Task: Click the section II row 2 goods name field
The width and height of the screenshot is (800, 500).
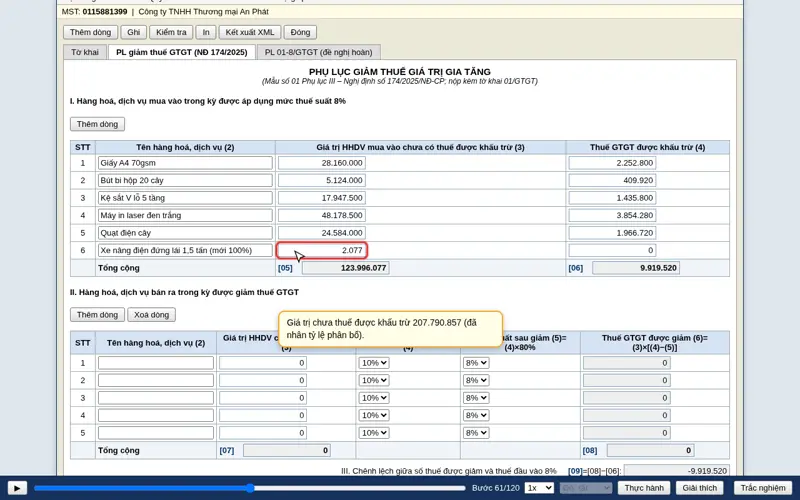Action: tap(156, 381)
